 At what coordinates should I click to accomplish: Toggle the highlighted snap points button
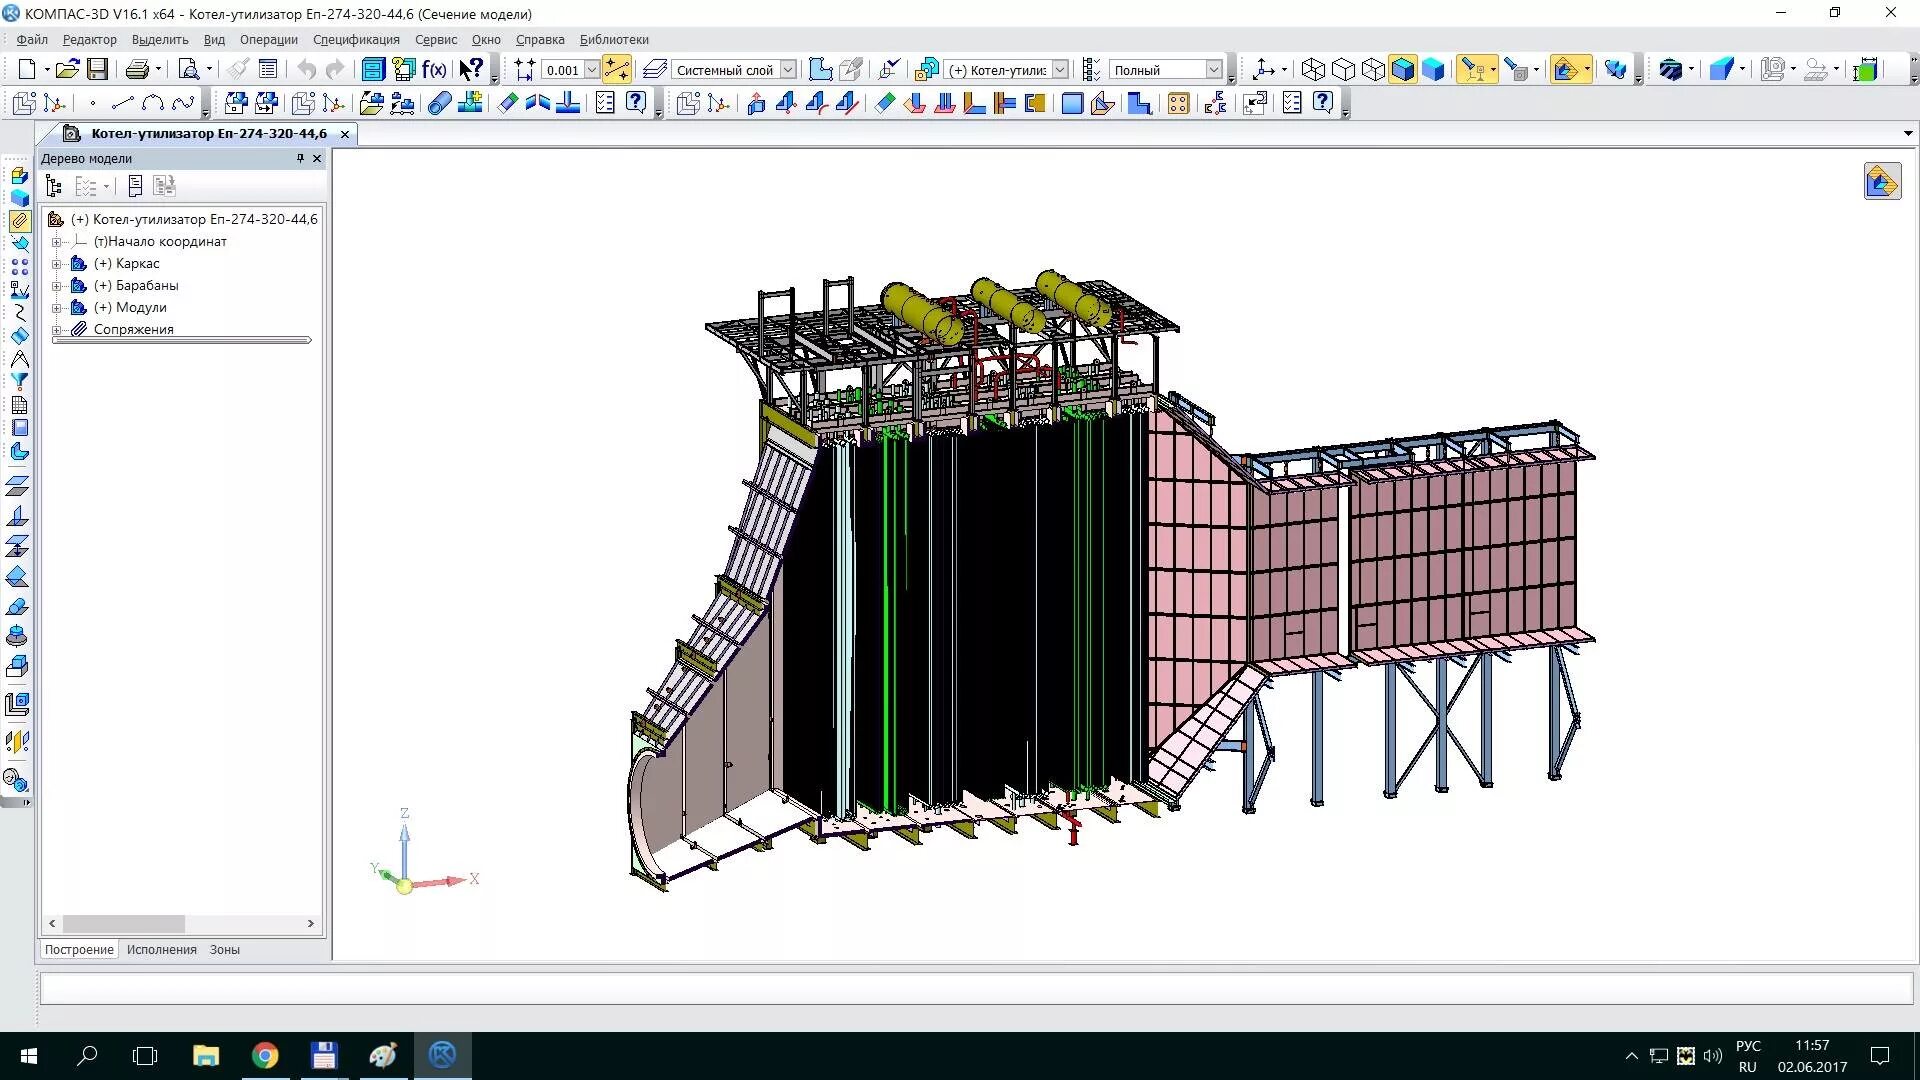coord(617,69)
